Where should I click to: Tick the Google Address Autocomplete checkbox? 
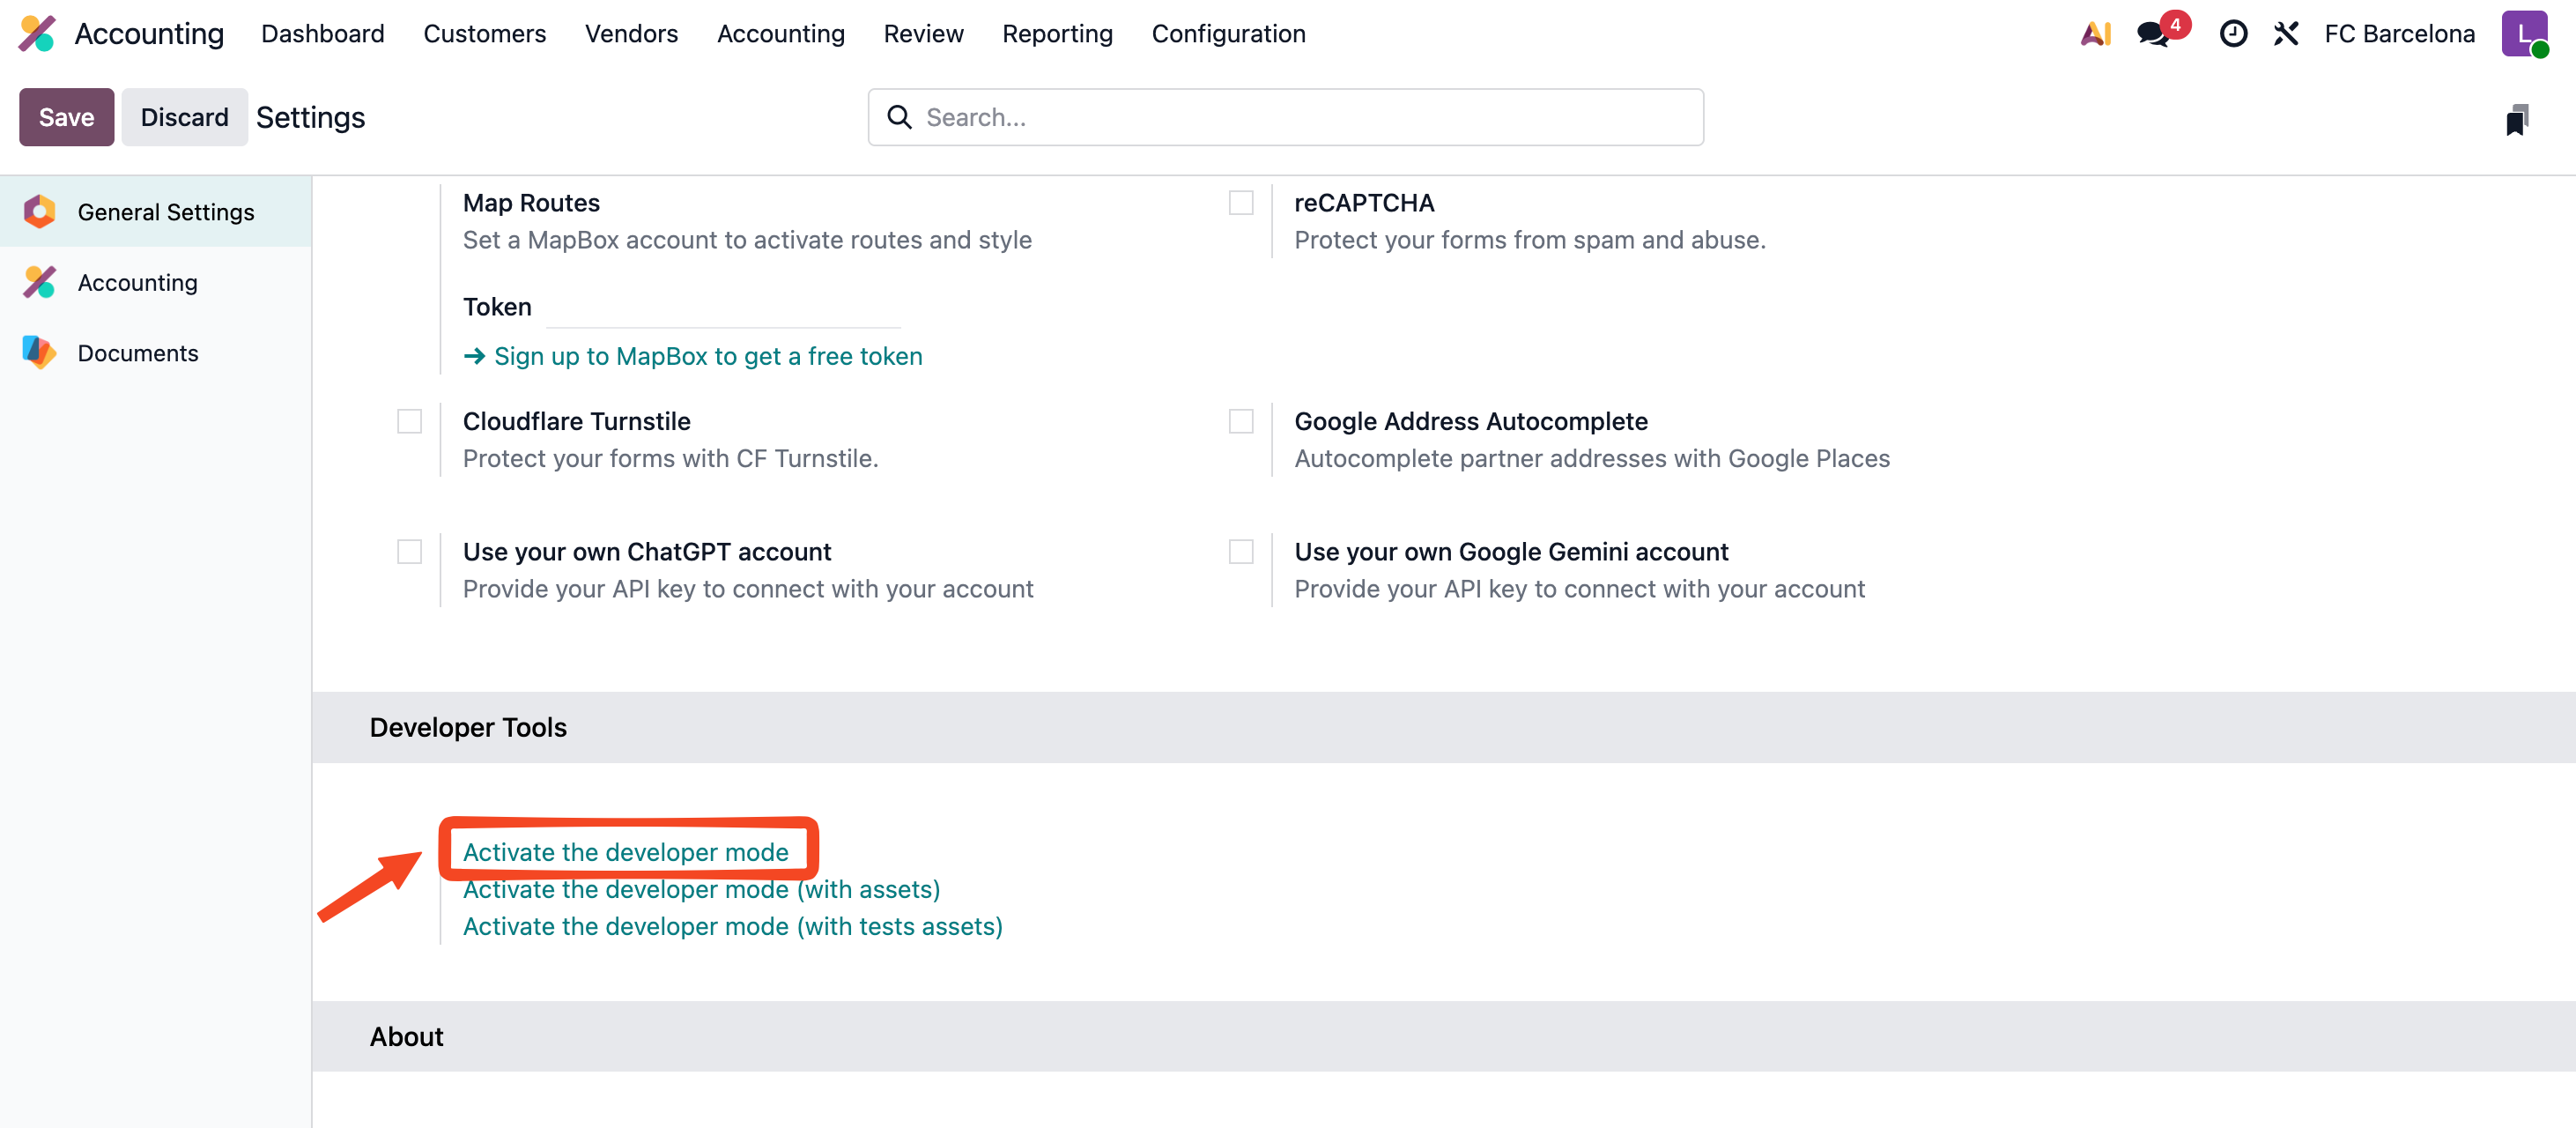(x=1240, y=421)
